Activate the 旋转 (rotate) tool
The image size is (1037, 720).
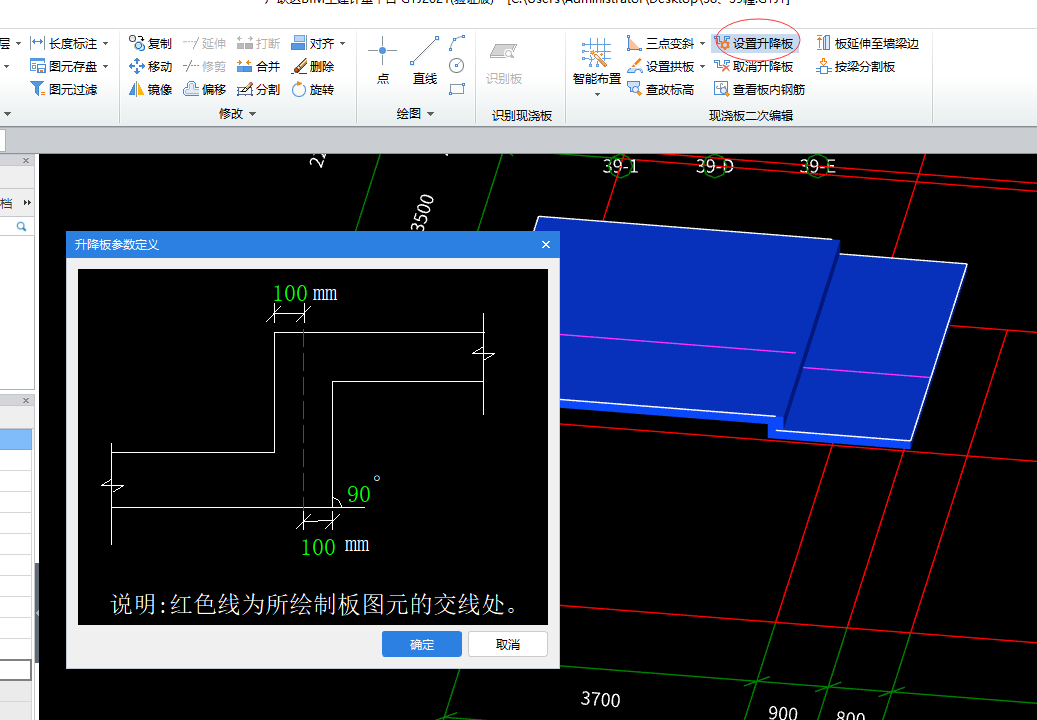point(313,89)
